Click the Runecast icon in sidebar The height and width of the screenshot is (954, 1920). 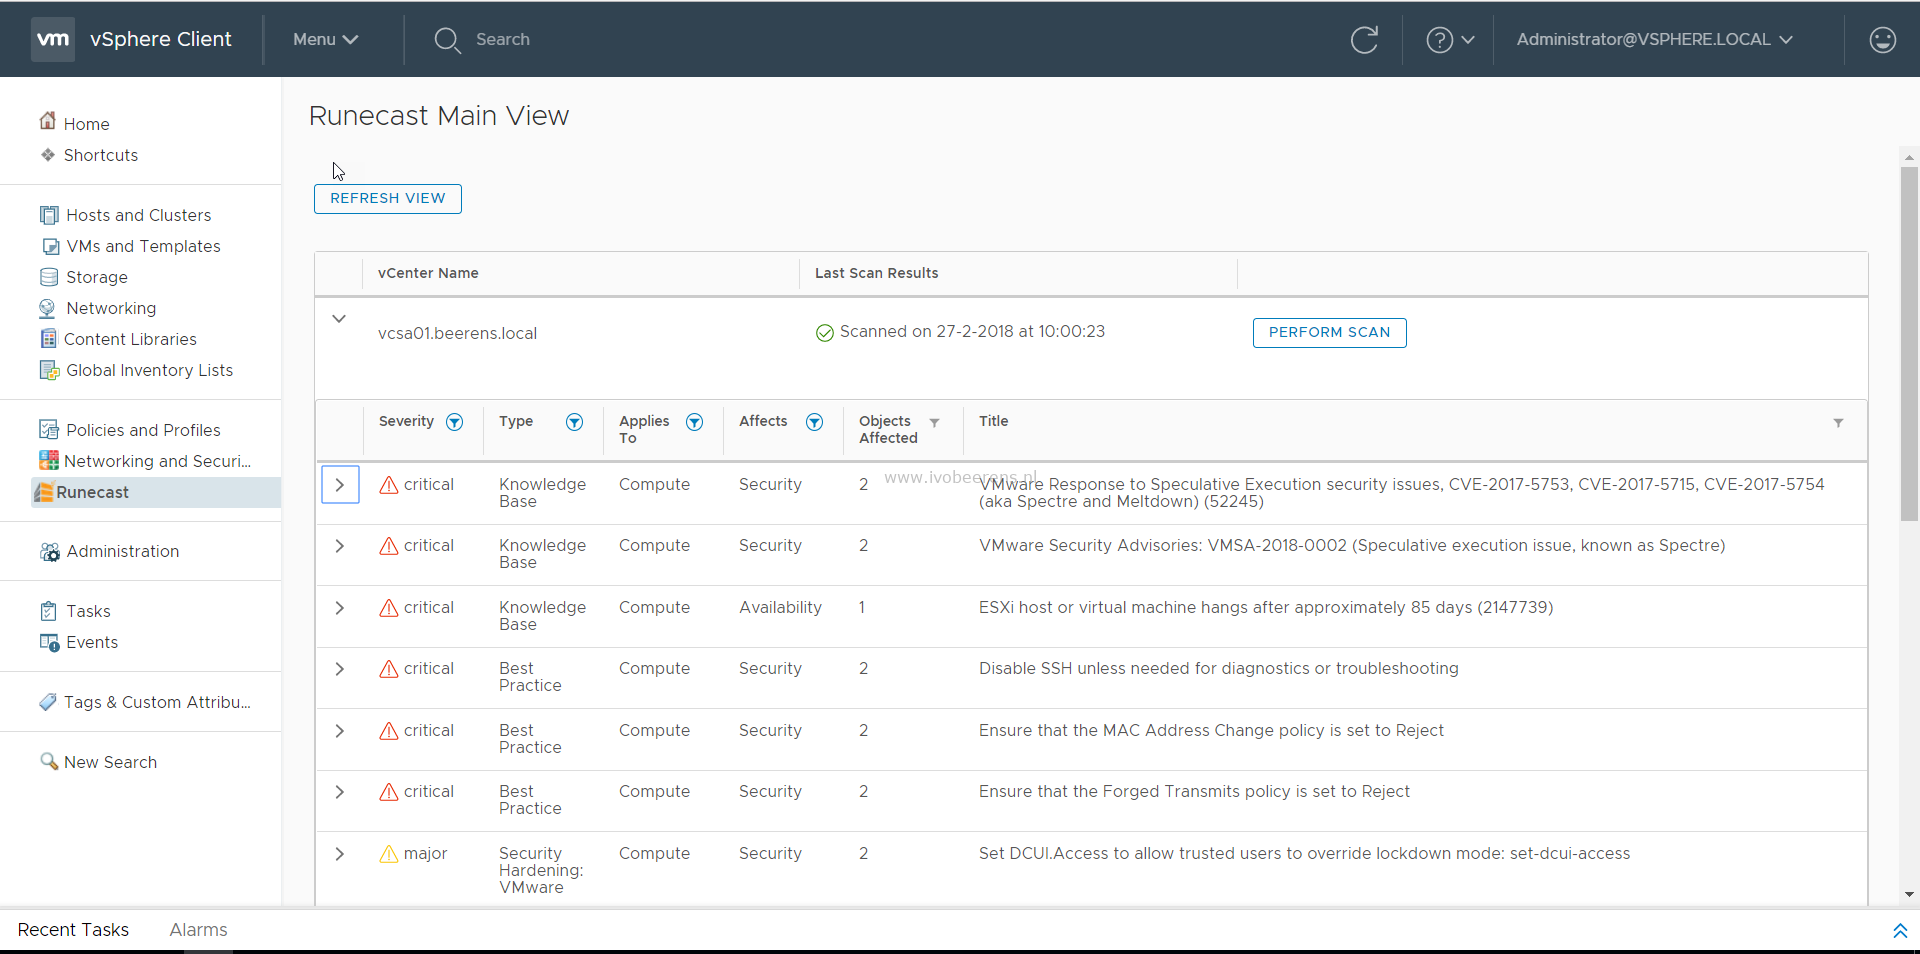pyautogui.click(x=44, y=492)
